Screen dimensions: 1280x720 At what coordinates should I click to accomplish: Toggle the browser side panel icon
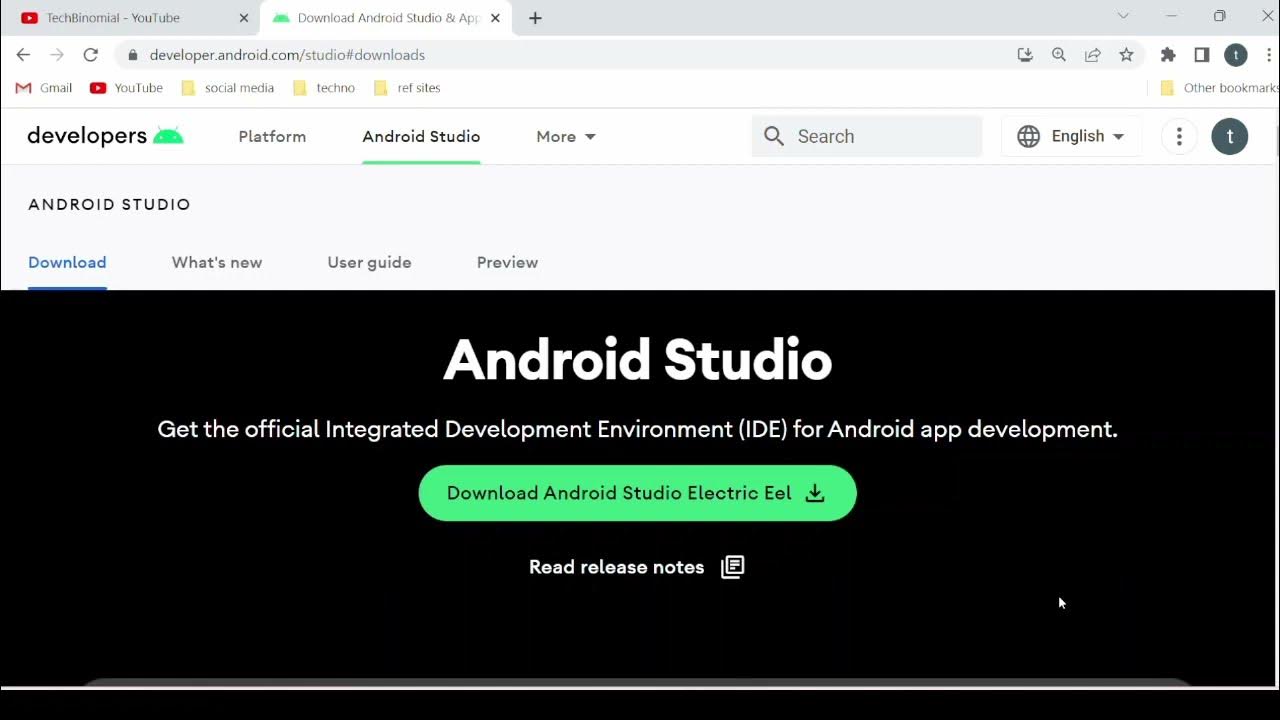pos(1202,55)
